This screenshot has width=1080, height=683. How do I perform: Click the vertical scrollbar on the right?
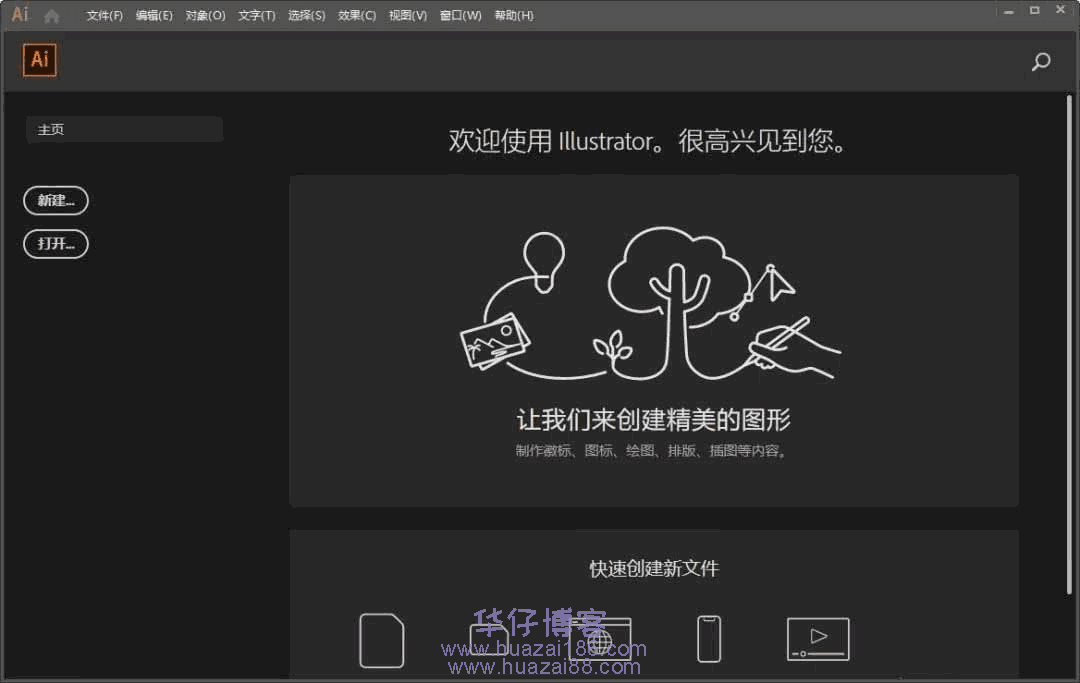click(1069, 344)
